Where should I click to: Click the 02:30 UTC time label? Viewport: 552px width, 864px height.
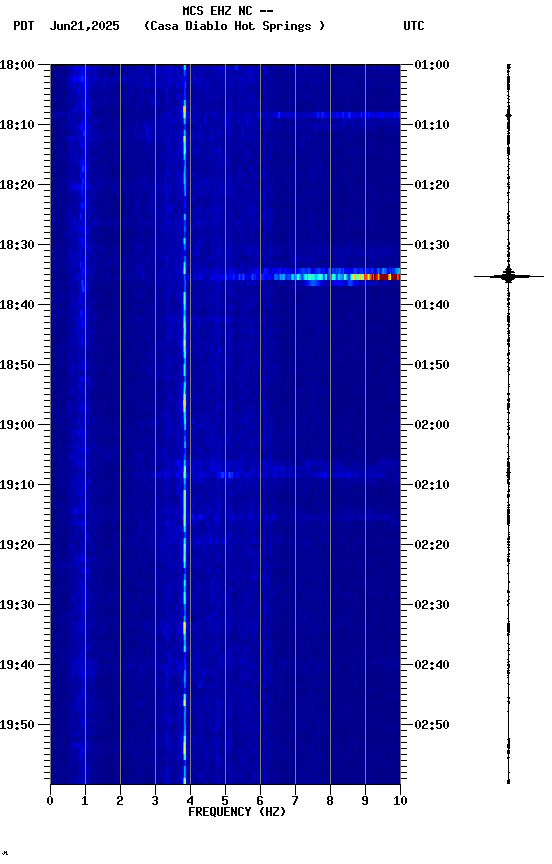[432, 605]
